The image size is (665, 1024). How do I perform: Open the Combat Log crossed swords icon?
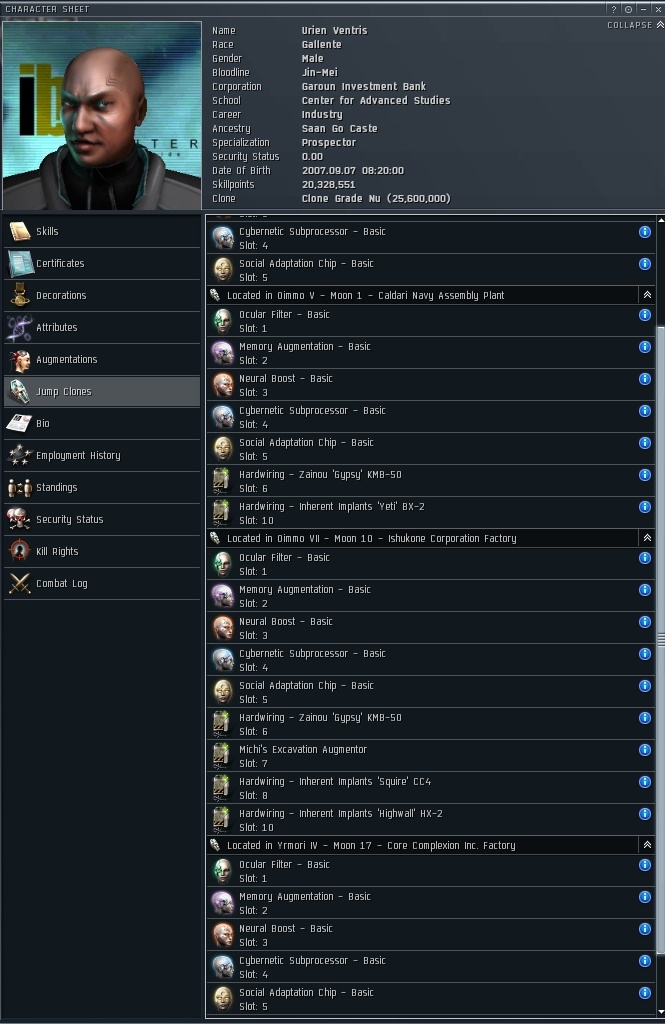20,583
